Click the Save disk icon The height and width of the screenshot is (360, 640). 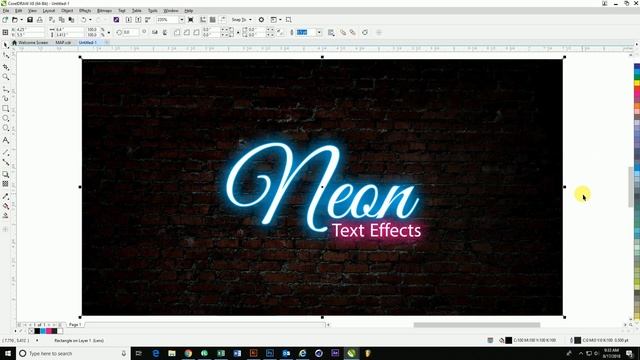click(30, 20)
